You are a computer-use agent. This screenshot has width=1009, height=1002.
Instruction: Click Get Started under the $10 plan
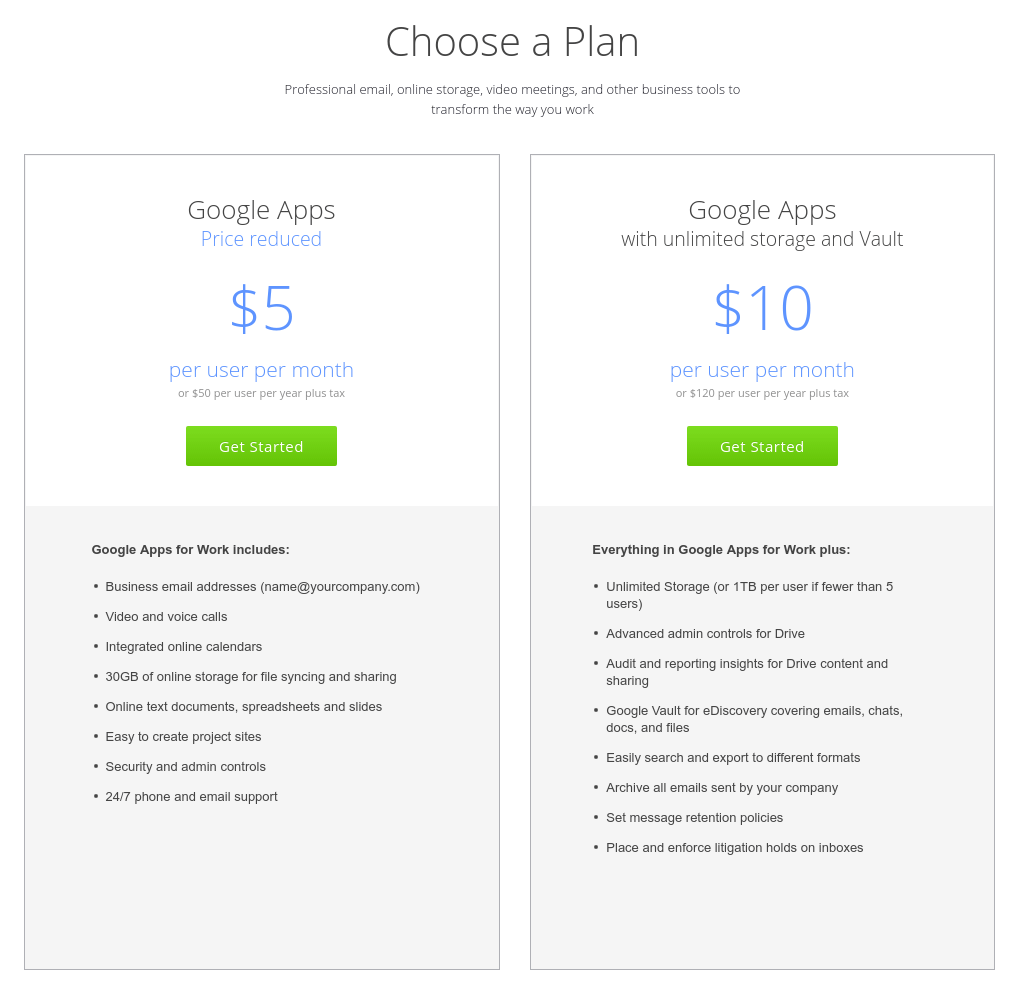762,446
